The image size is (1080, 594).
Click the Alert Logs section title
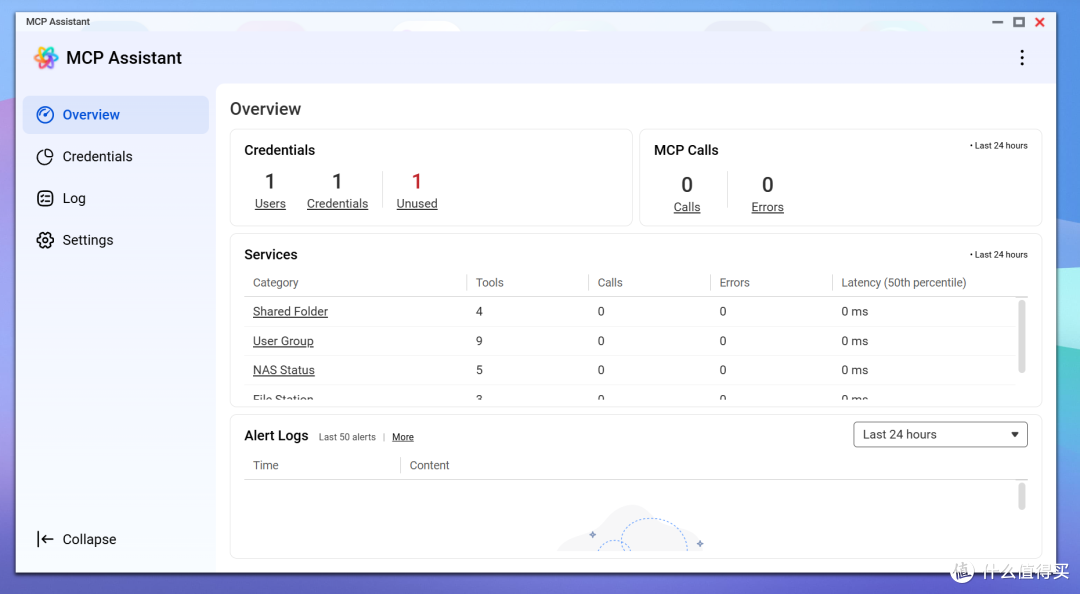(276, 436)
